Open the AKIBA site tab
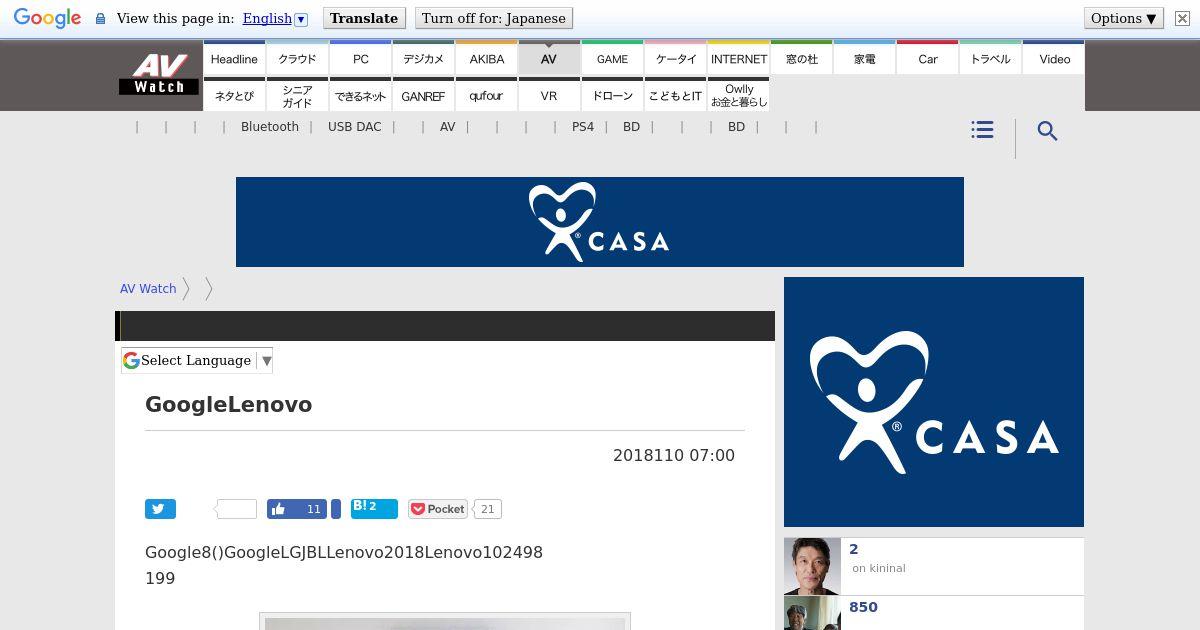The image size is (1200, 630). click(x=486, y=59)
